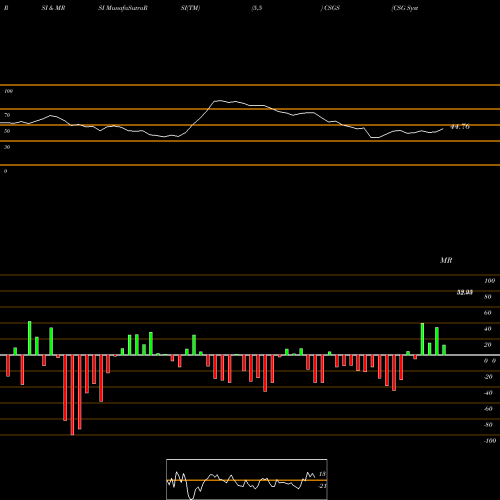Click the MR axis label -80

(x=488, y=425)
